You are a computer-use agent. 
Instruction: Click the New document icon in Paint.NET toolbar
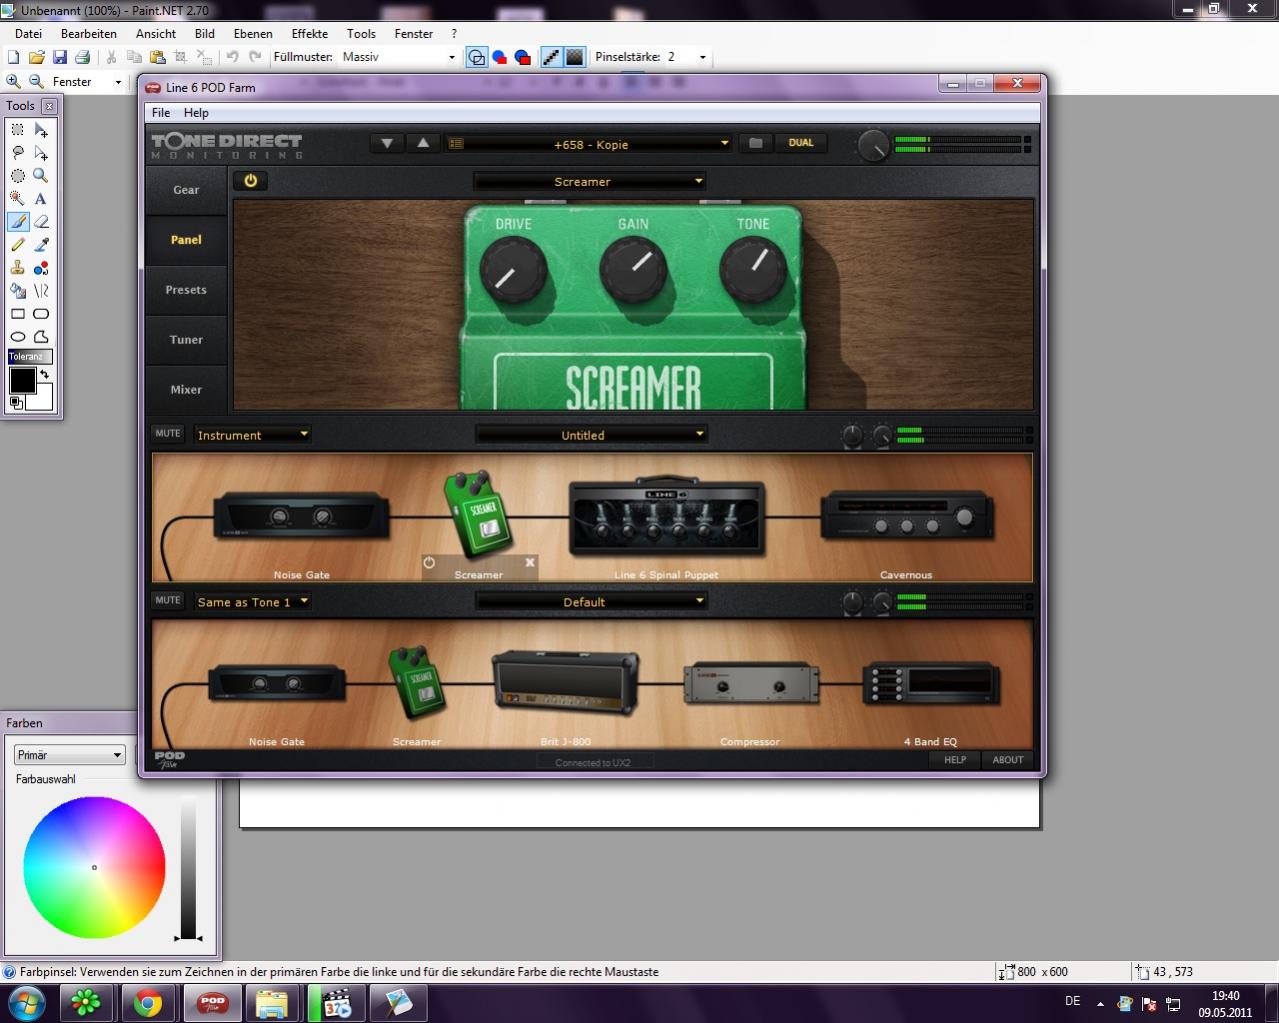pyautogui.click(x=14, y=58)
